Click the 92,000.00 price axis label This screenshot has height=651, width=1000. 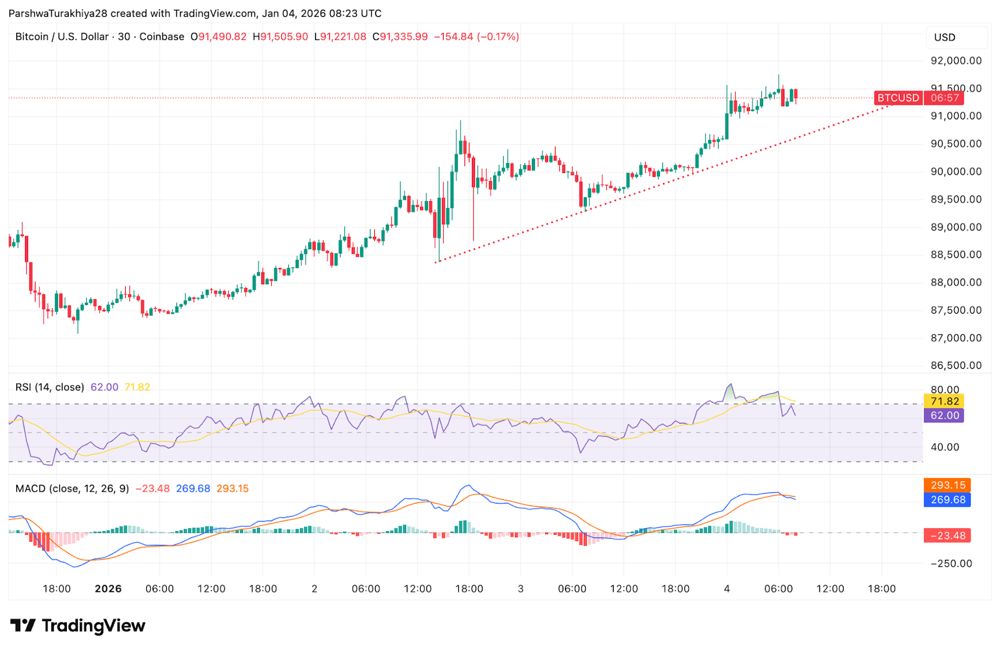point(953,60)
